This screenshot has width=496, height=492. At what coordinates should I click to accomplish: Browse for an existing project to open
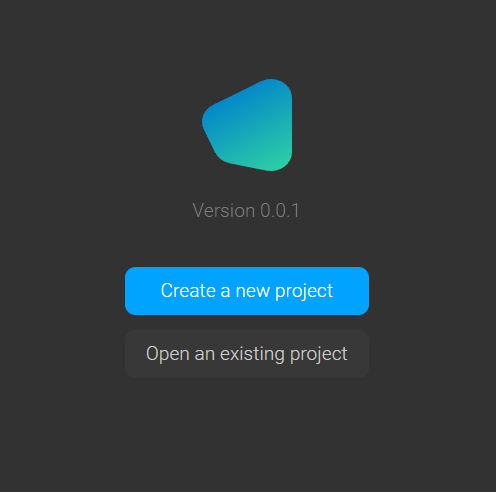tap(247, 354)
